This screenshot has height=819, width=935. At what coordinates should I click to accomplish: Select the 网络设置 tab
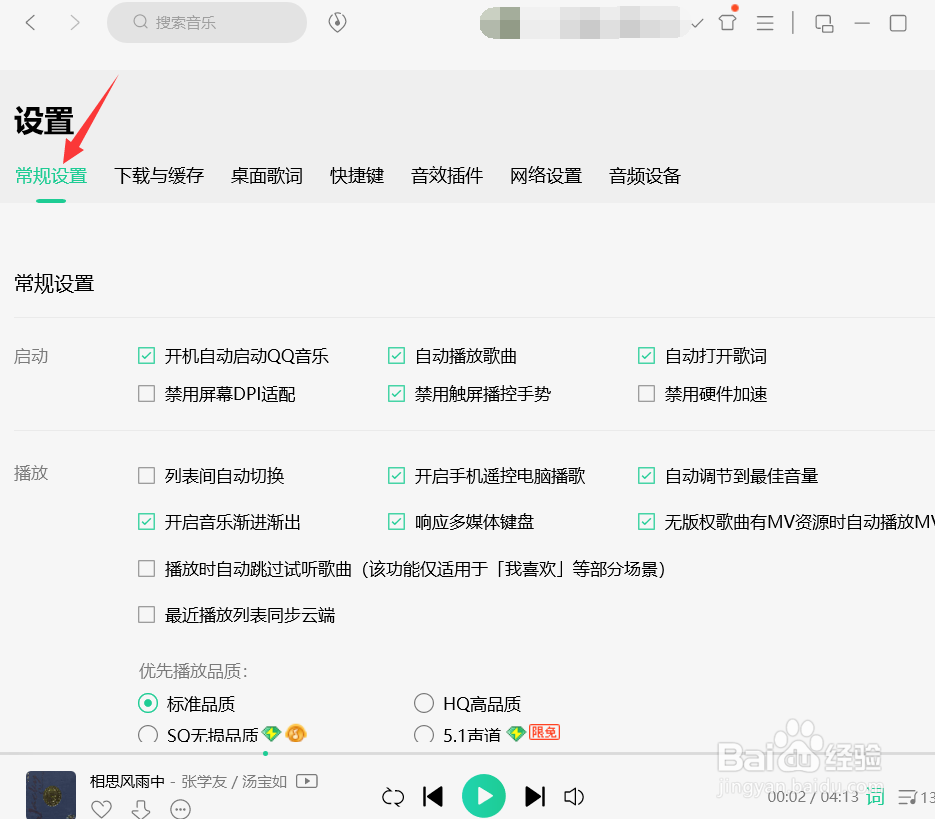tap(546, 176)
